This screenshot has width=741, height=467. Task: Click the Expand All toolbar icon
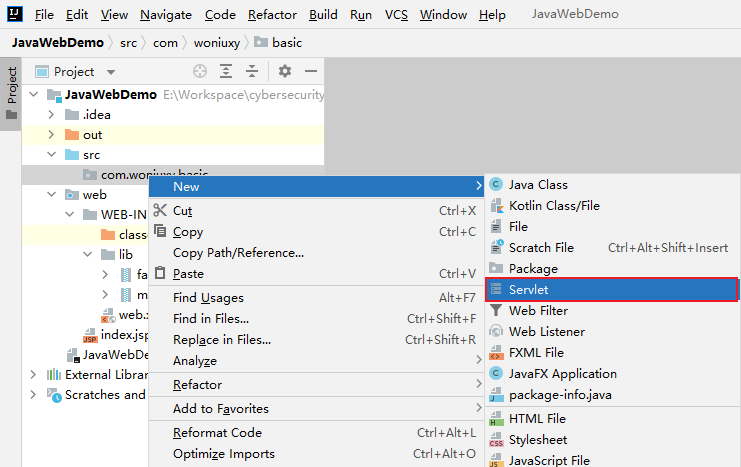click(x=226, y=71)
